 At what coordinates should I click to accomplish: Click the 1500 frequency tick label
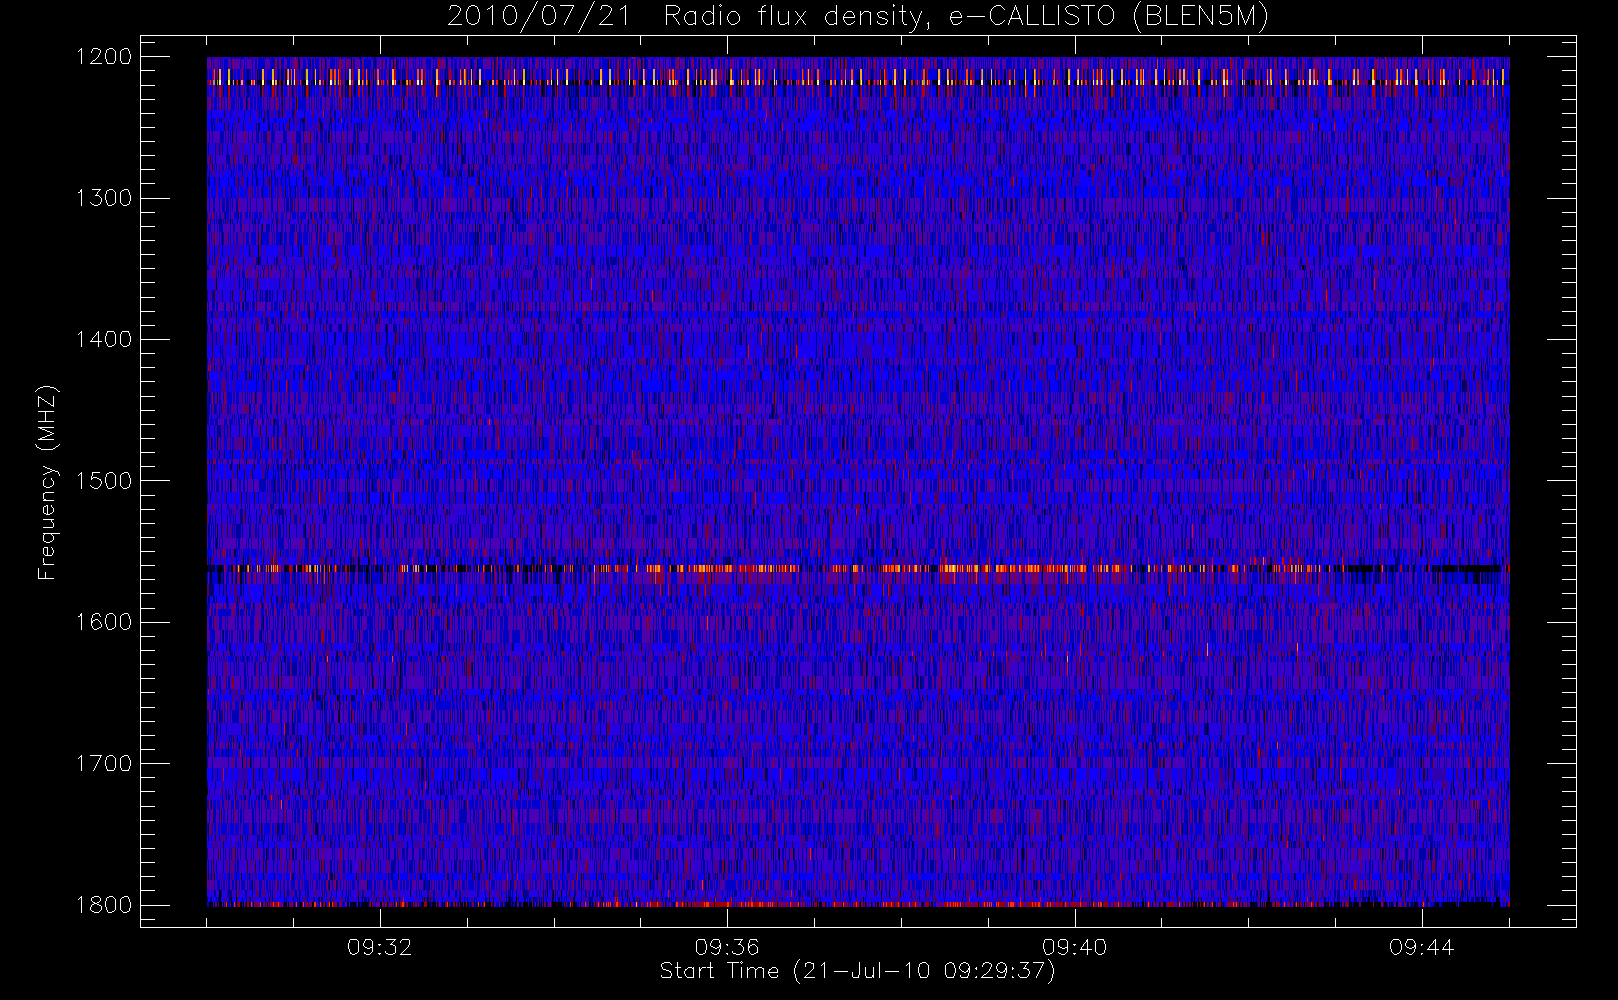(104, 481)
